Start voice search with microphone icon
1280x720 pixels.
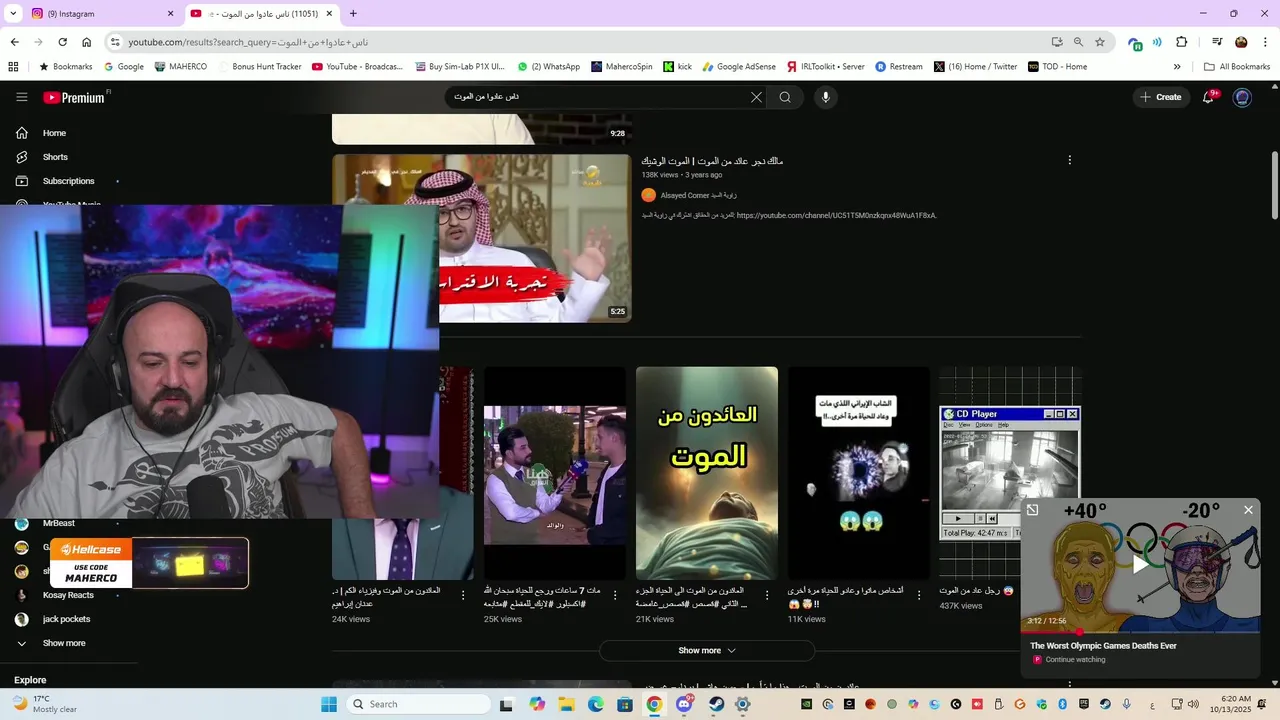pos(825,97)
